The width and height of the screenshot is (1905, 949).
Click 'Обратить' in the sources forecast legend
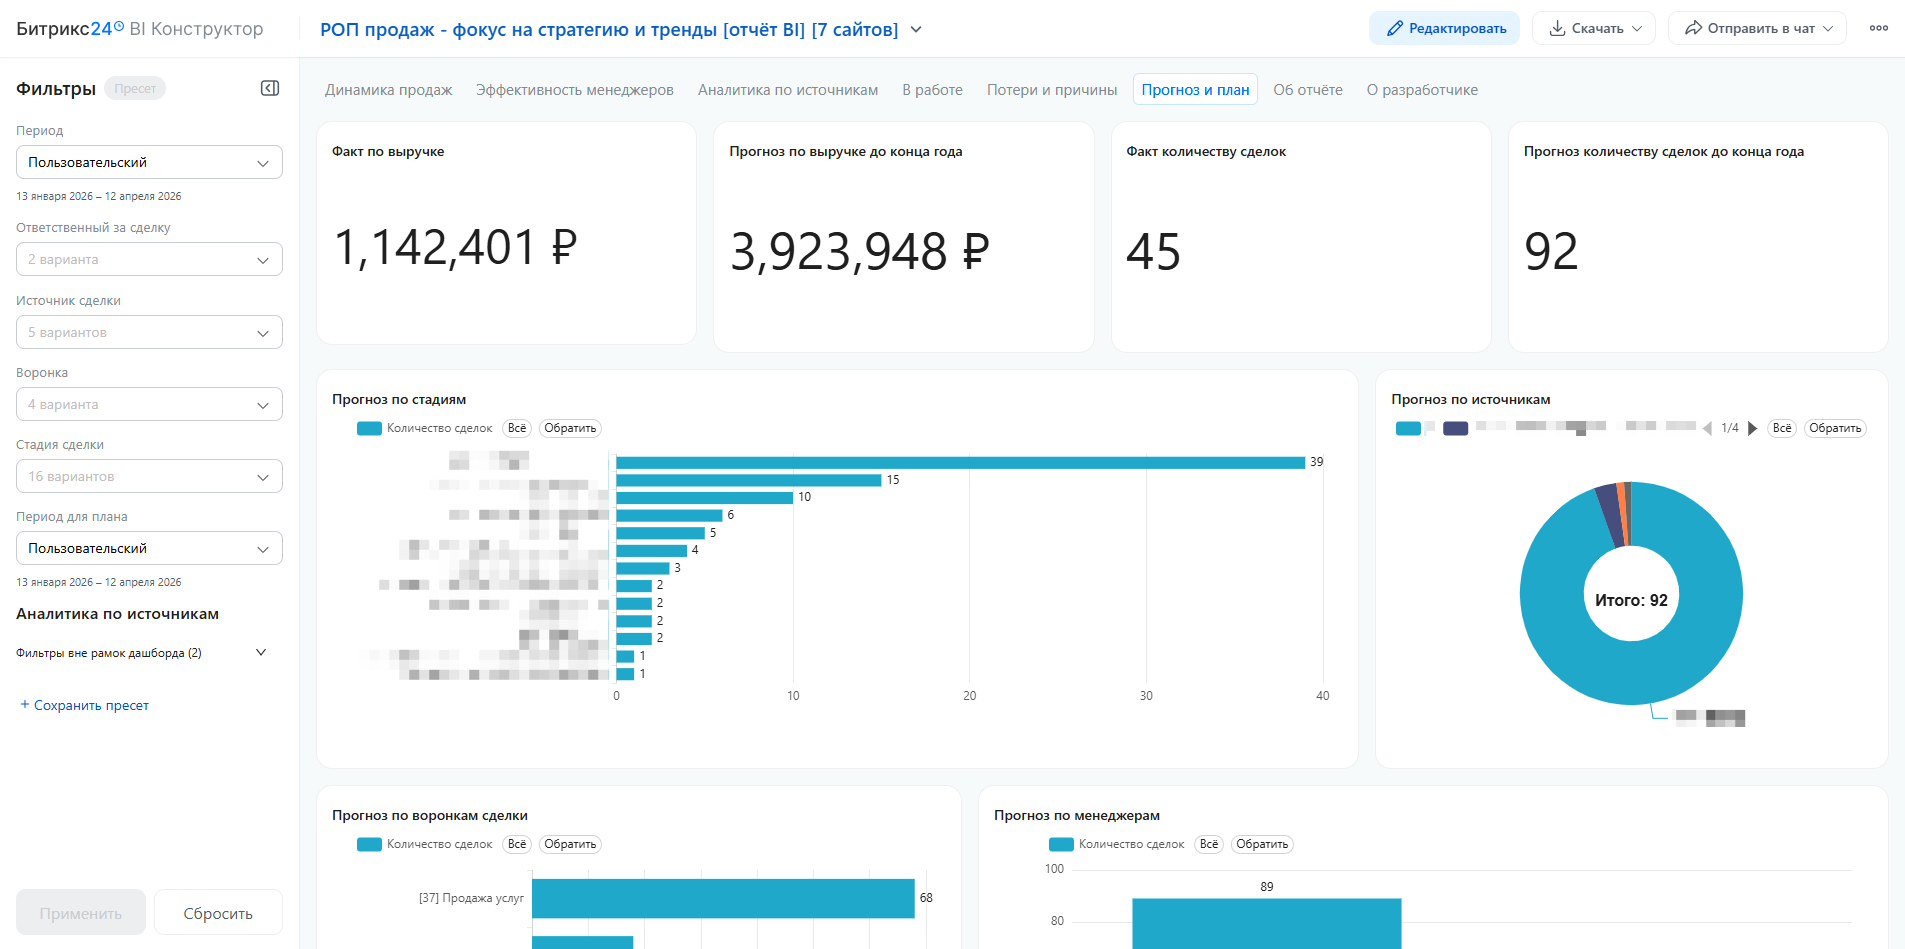pos(1834,429)
